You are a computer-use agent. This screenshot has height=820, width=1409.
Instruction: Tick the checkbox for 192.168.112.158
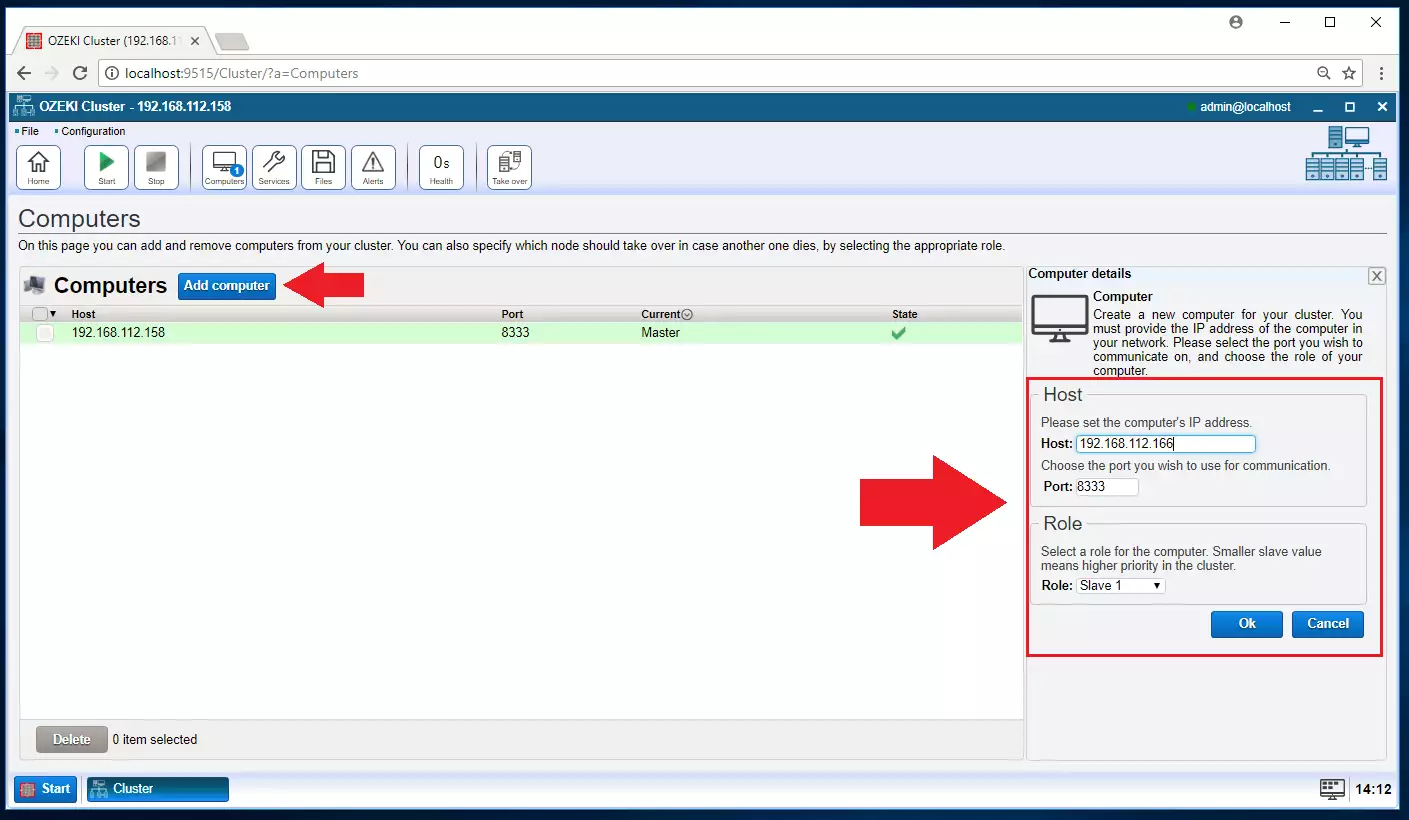45,333
